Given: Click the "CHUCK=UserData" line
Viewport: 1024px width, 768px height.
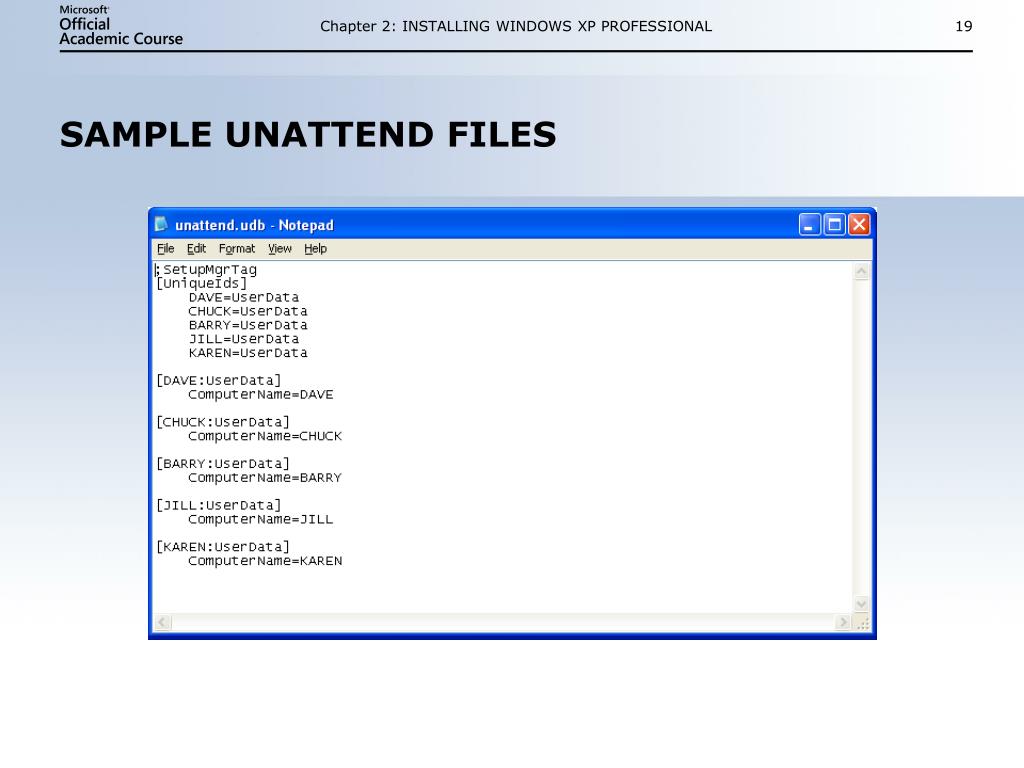Looking at the screenshot, I should point(248,312).
